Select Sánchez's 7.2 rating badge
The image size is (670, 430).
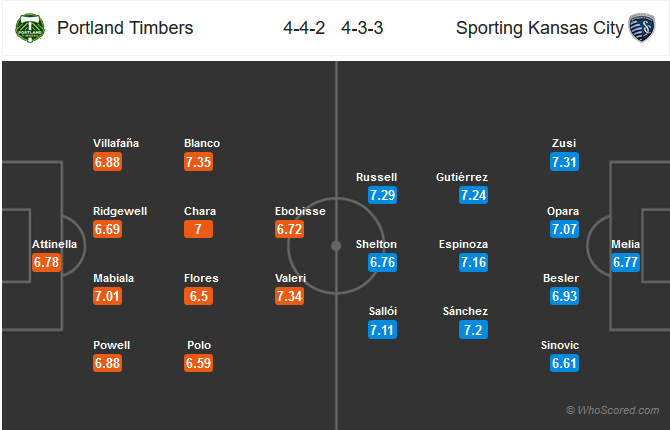(473, 330)
